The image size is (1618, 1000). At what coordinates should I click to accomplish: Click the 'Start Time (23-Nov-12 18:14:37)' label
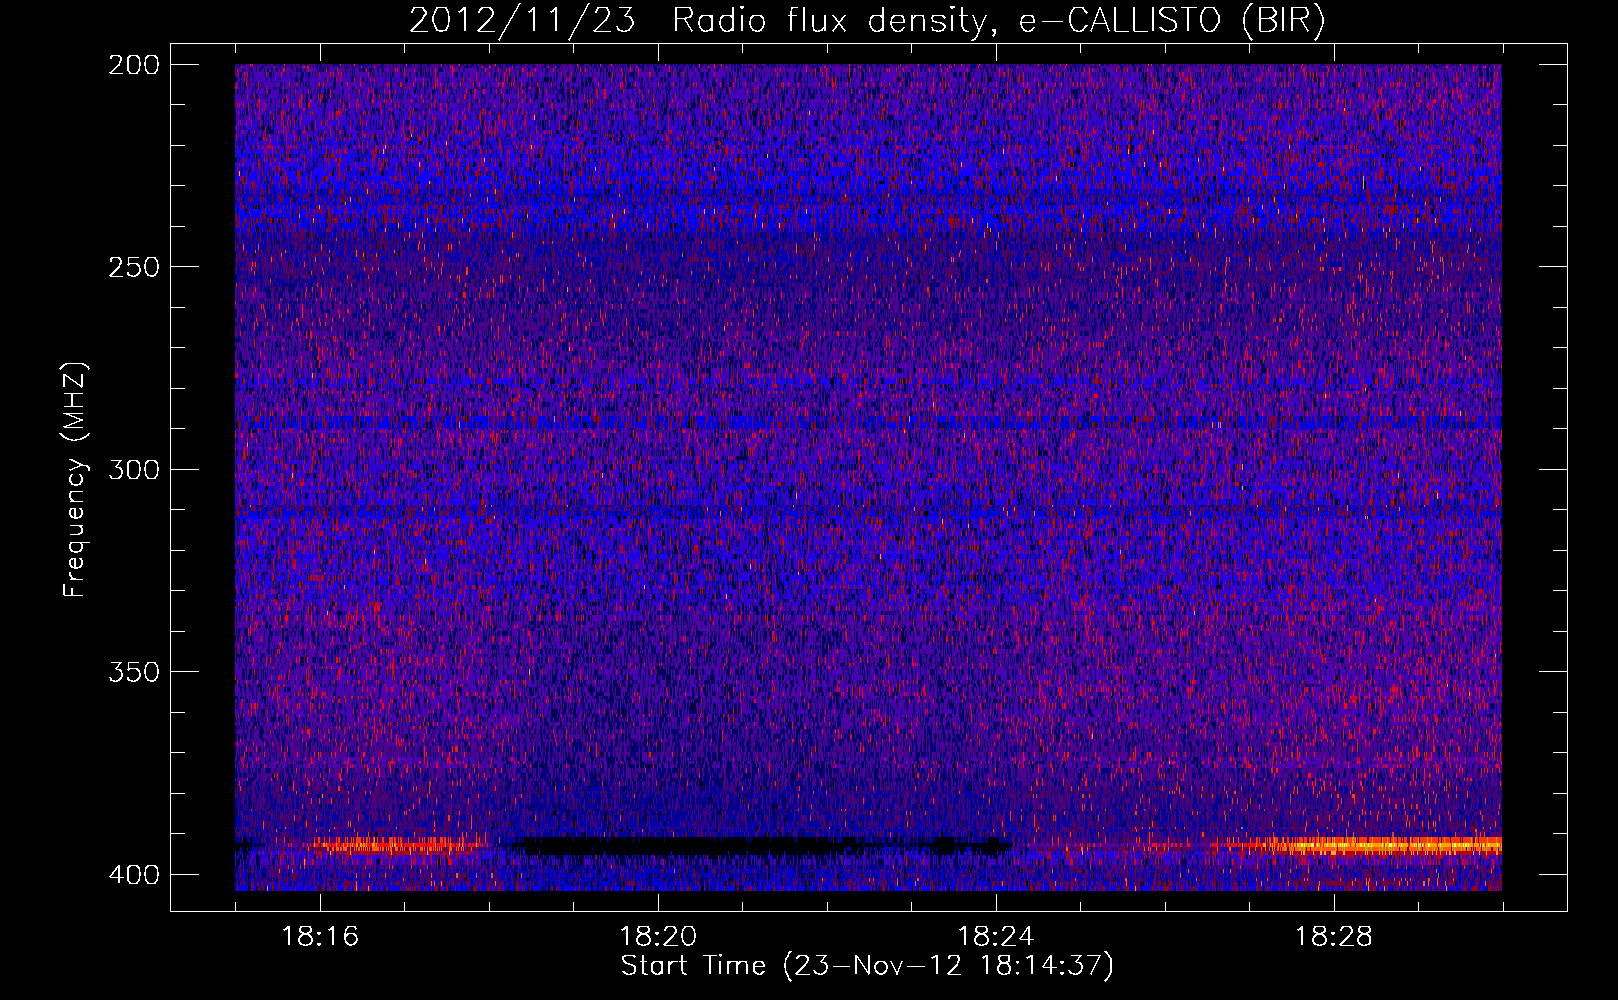[x=867, y=966]
